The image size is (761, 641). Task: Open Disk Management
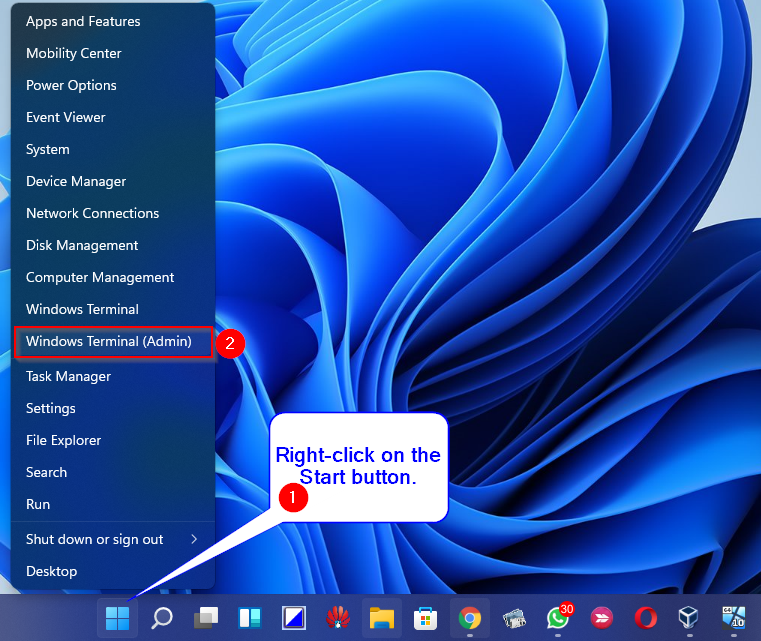pos(113,246)
